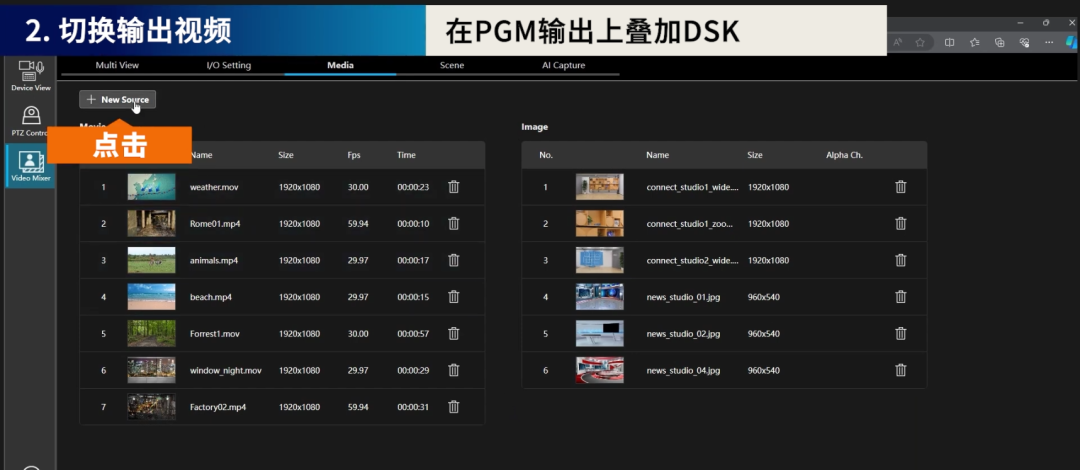Select the Factory02.mp4 thumbnail
This screenshot has width=1080, height=470.
152,407
